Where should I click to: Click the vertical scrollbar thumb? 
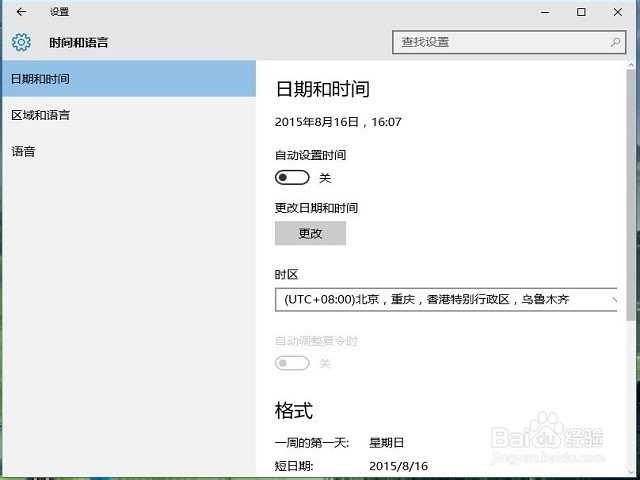point(631,194)
